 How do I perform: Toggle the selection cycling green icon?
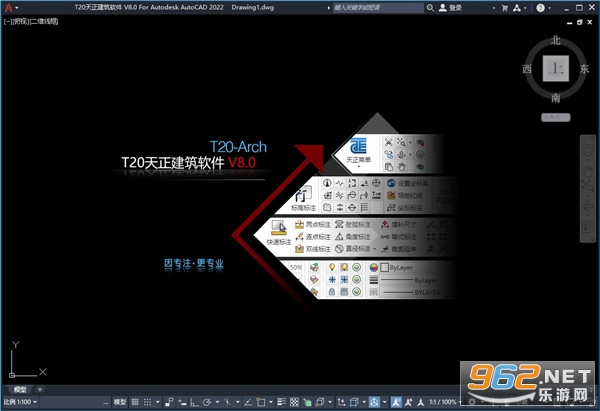[x=307, y=402]
